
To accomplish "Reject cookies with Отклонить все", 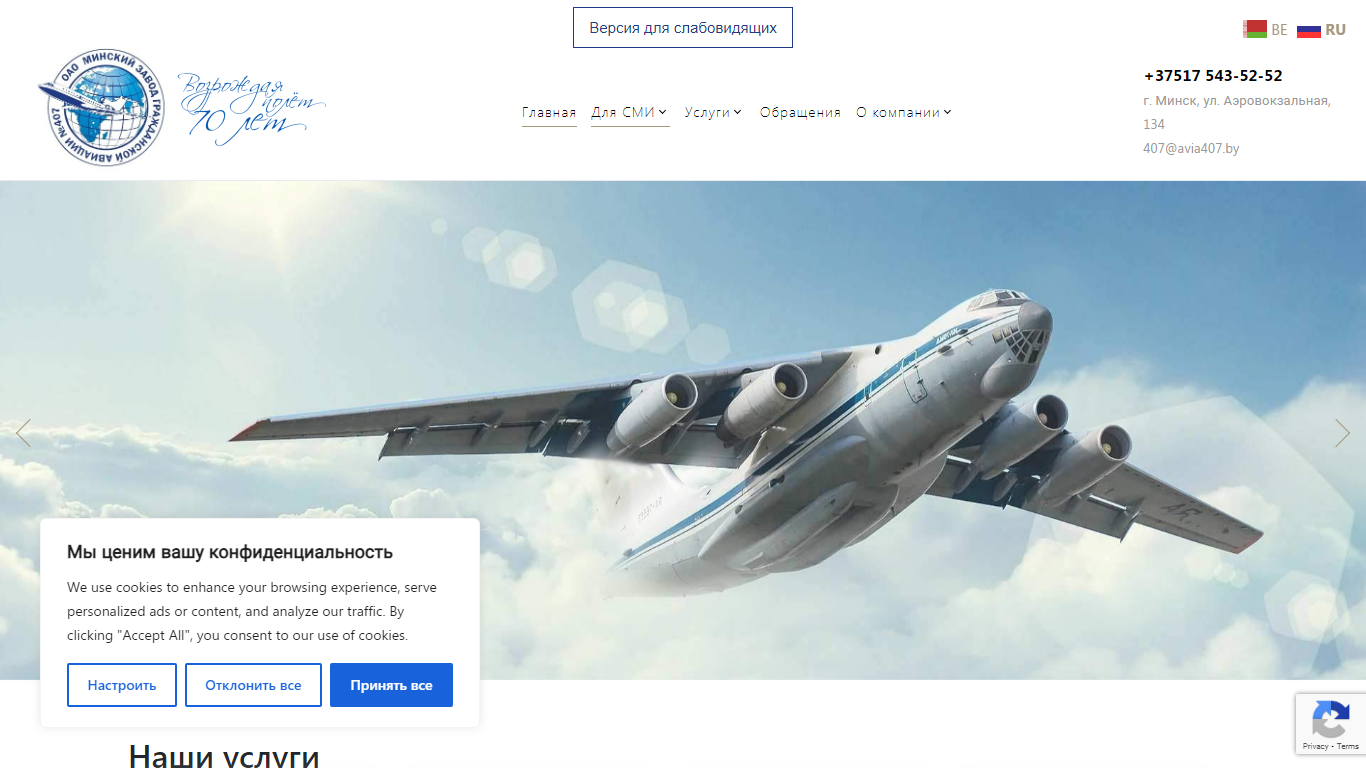I will [x=253, y=685].
